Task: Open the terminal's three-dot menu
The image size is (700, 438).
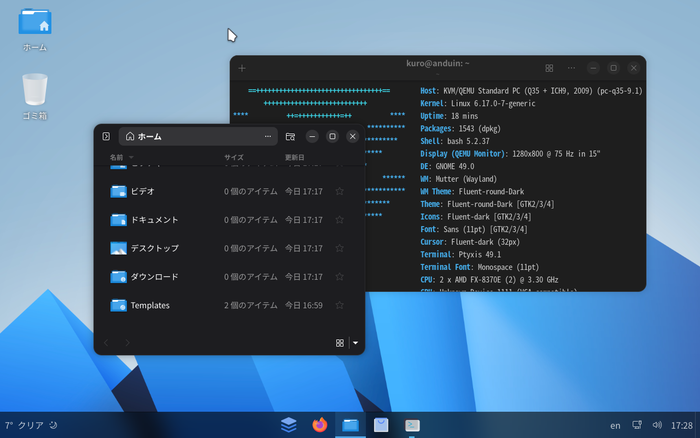Action: (570, 68)
